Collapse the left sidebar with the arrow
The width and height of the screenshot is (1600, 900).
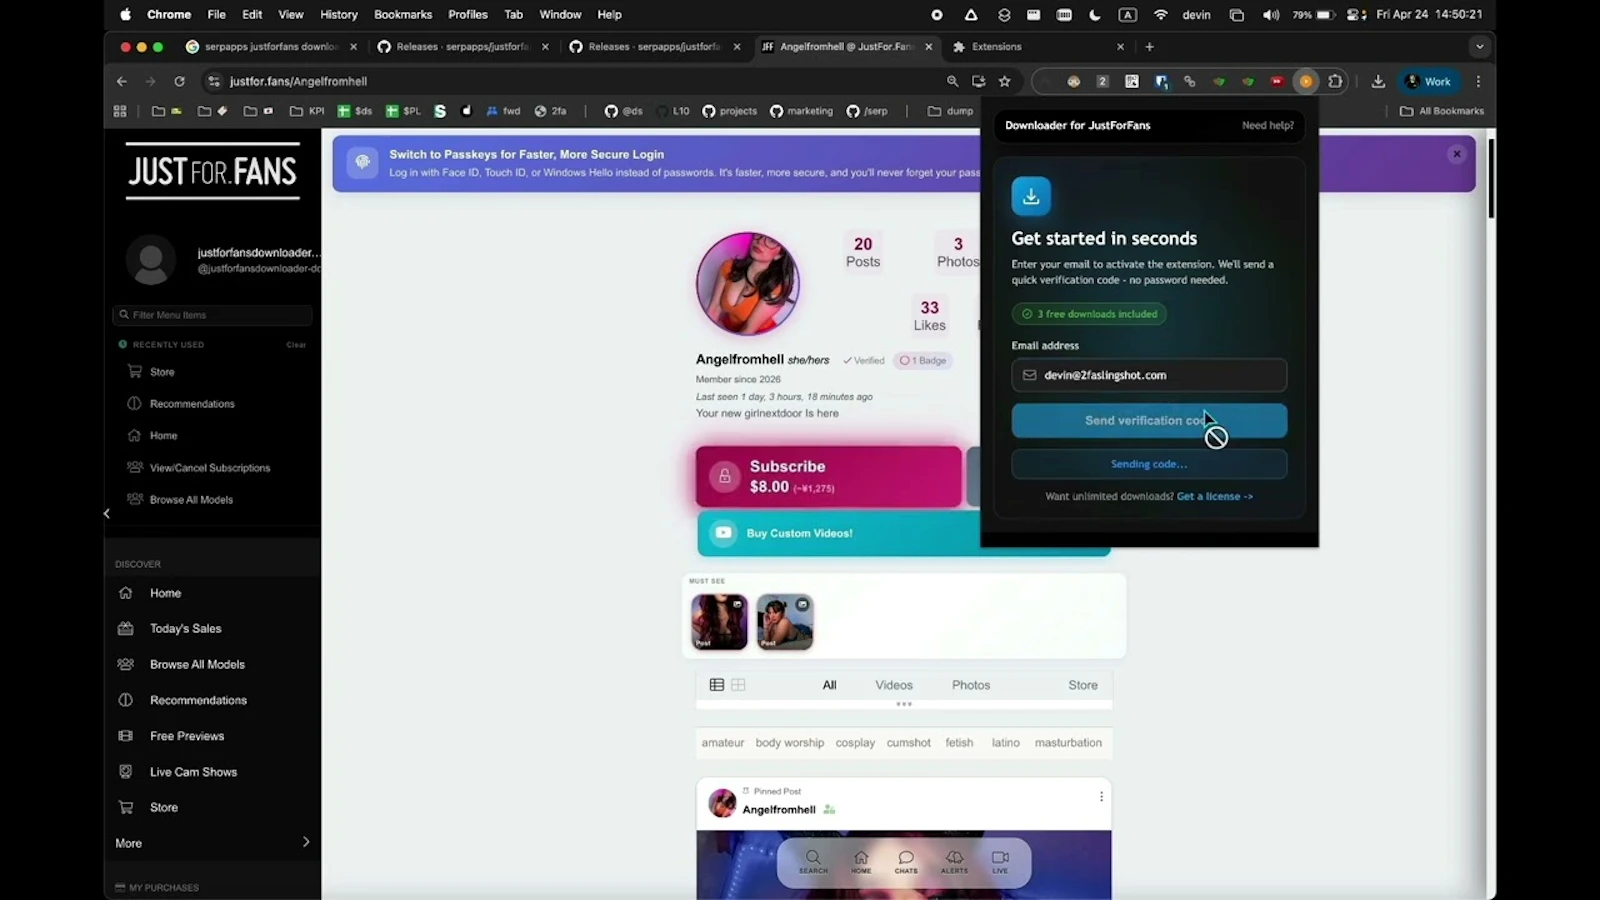[x=107, y=514]
